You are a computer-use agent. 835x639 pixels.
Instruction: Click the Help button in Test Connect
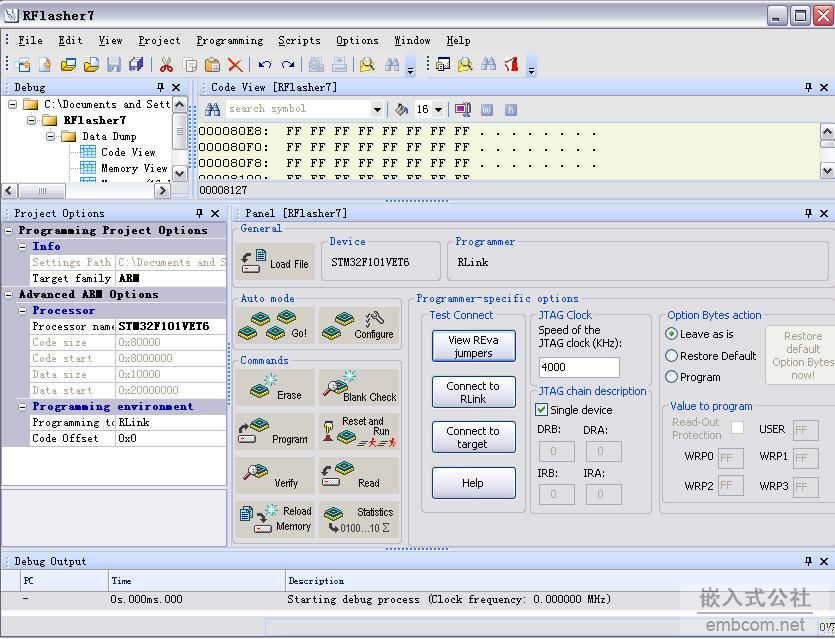pos(473,482)
